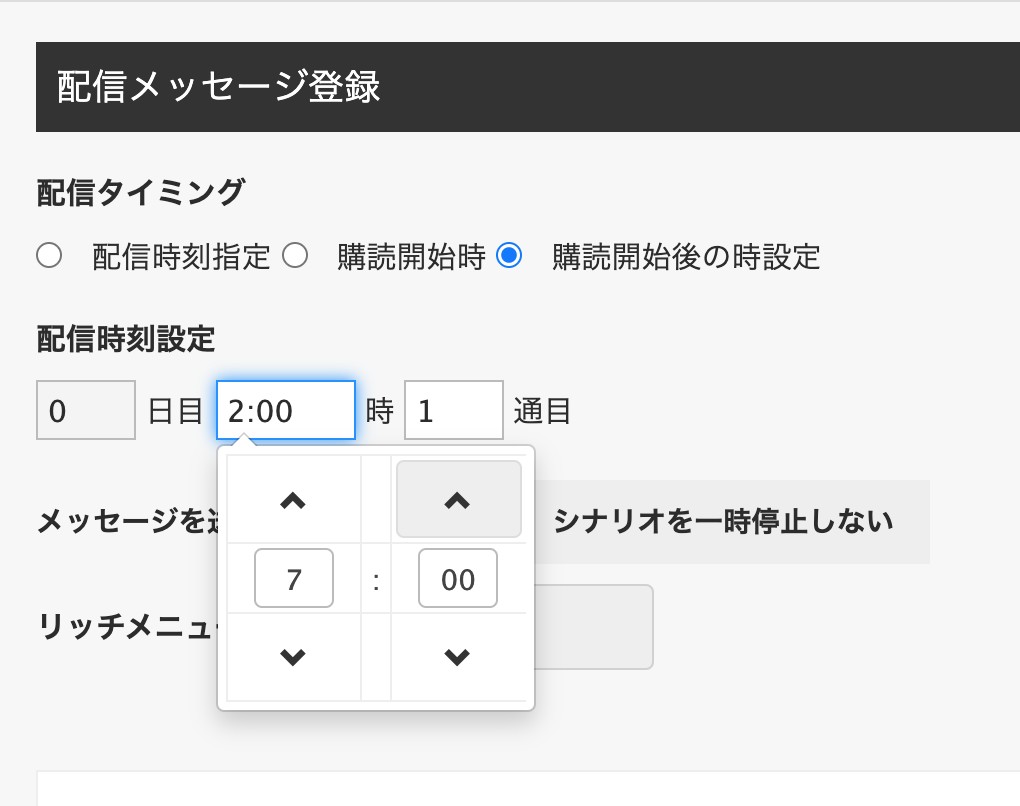The height and width of the screenshot is (806, 1020).
Task: Click the 通目 message number field showing 1
Action: [454, 410]
